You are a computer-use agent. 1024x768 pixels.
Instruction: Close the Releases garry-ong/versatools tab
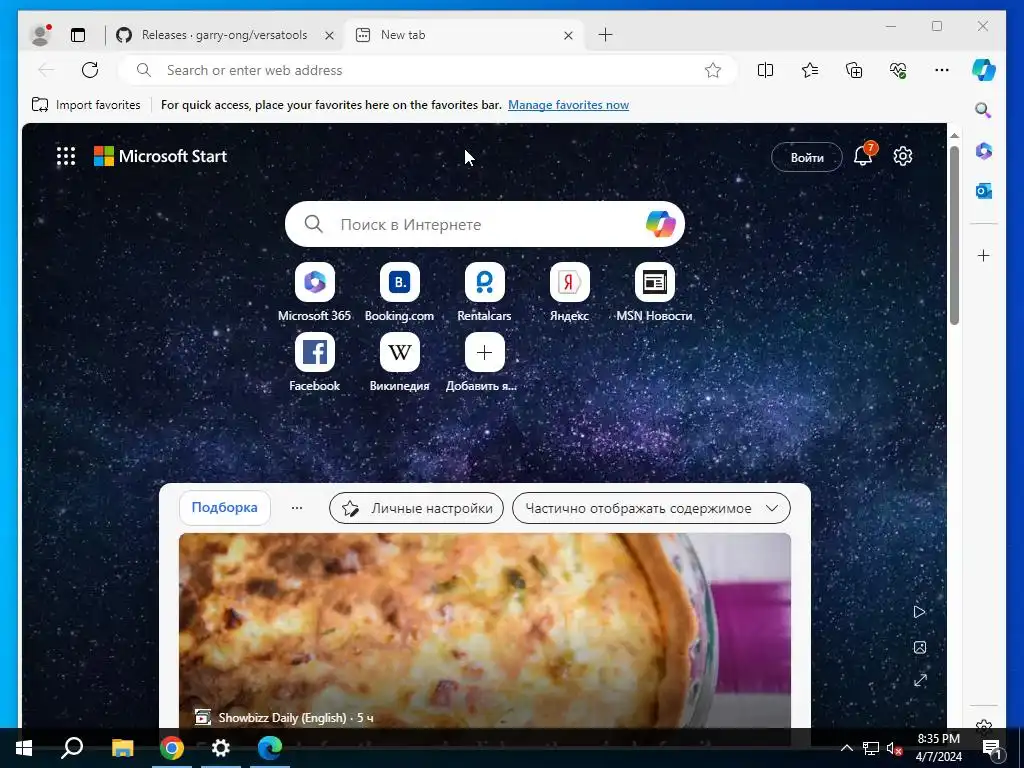click(x=330, y=35)
